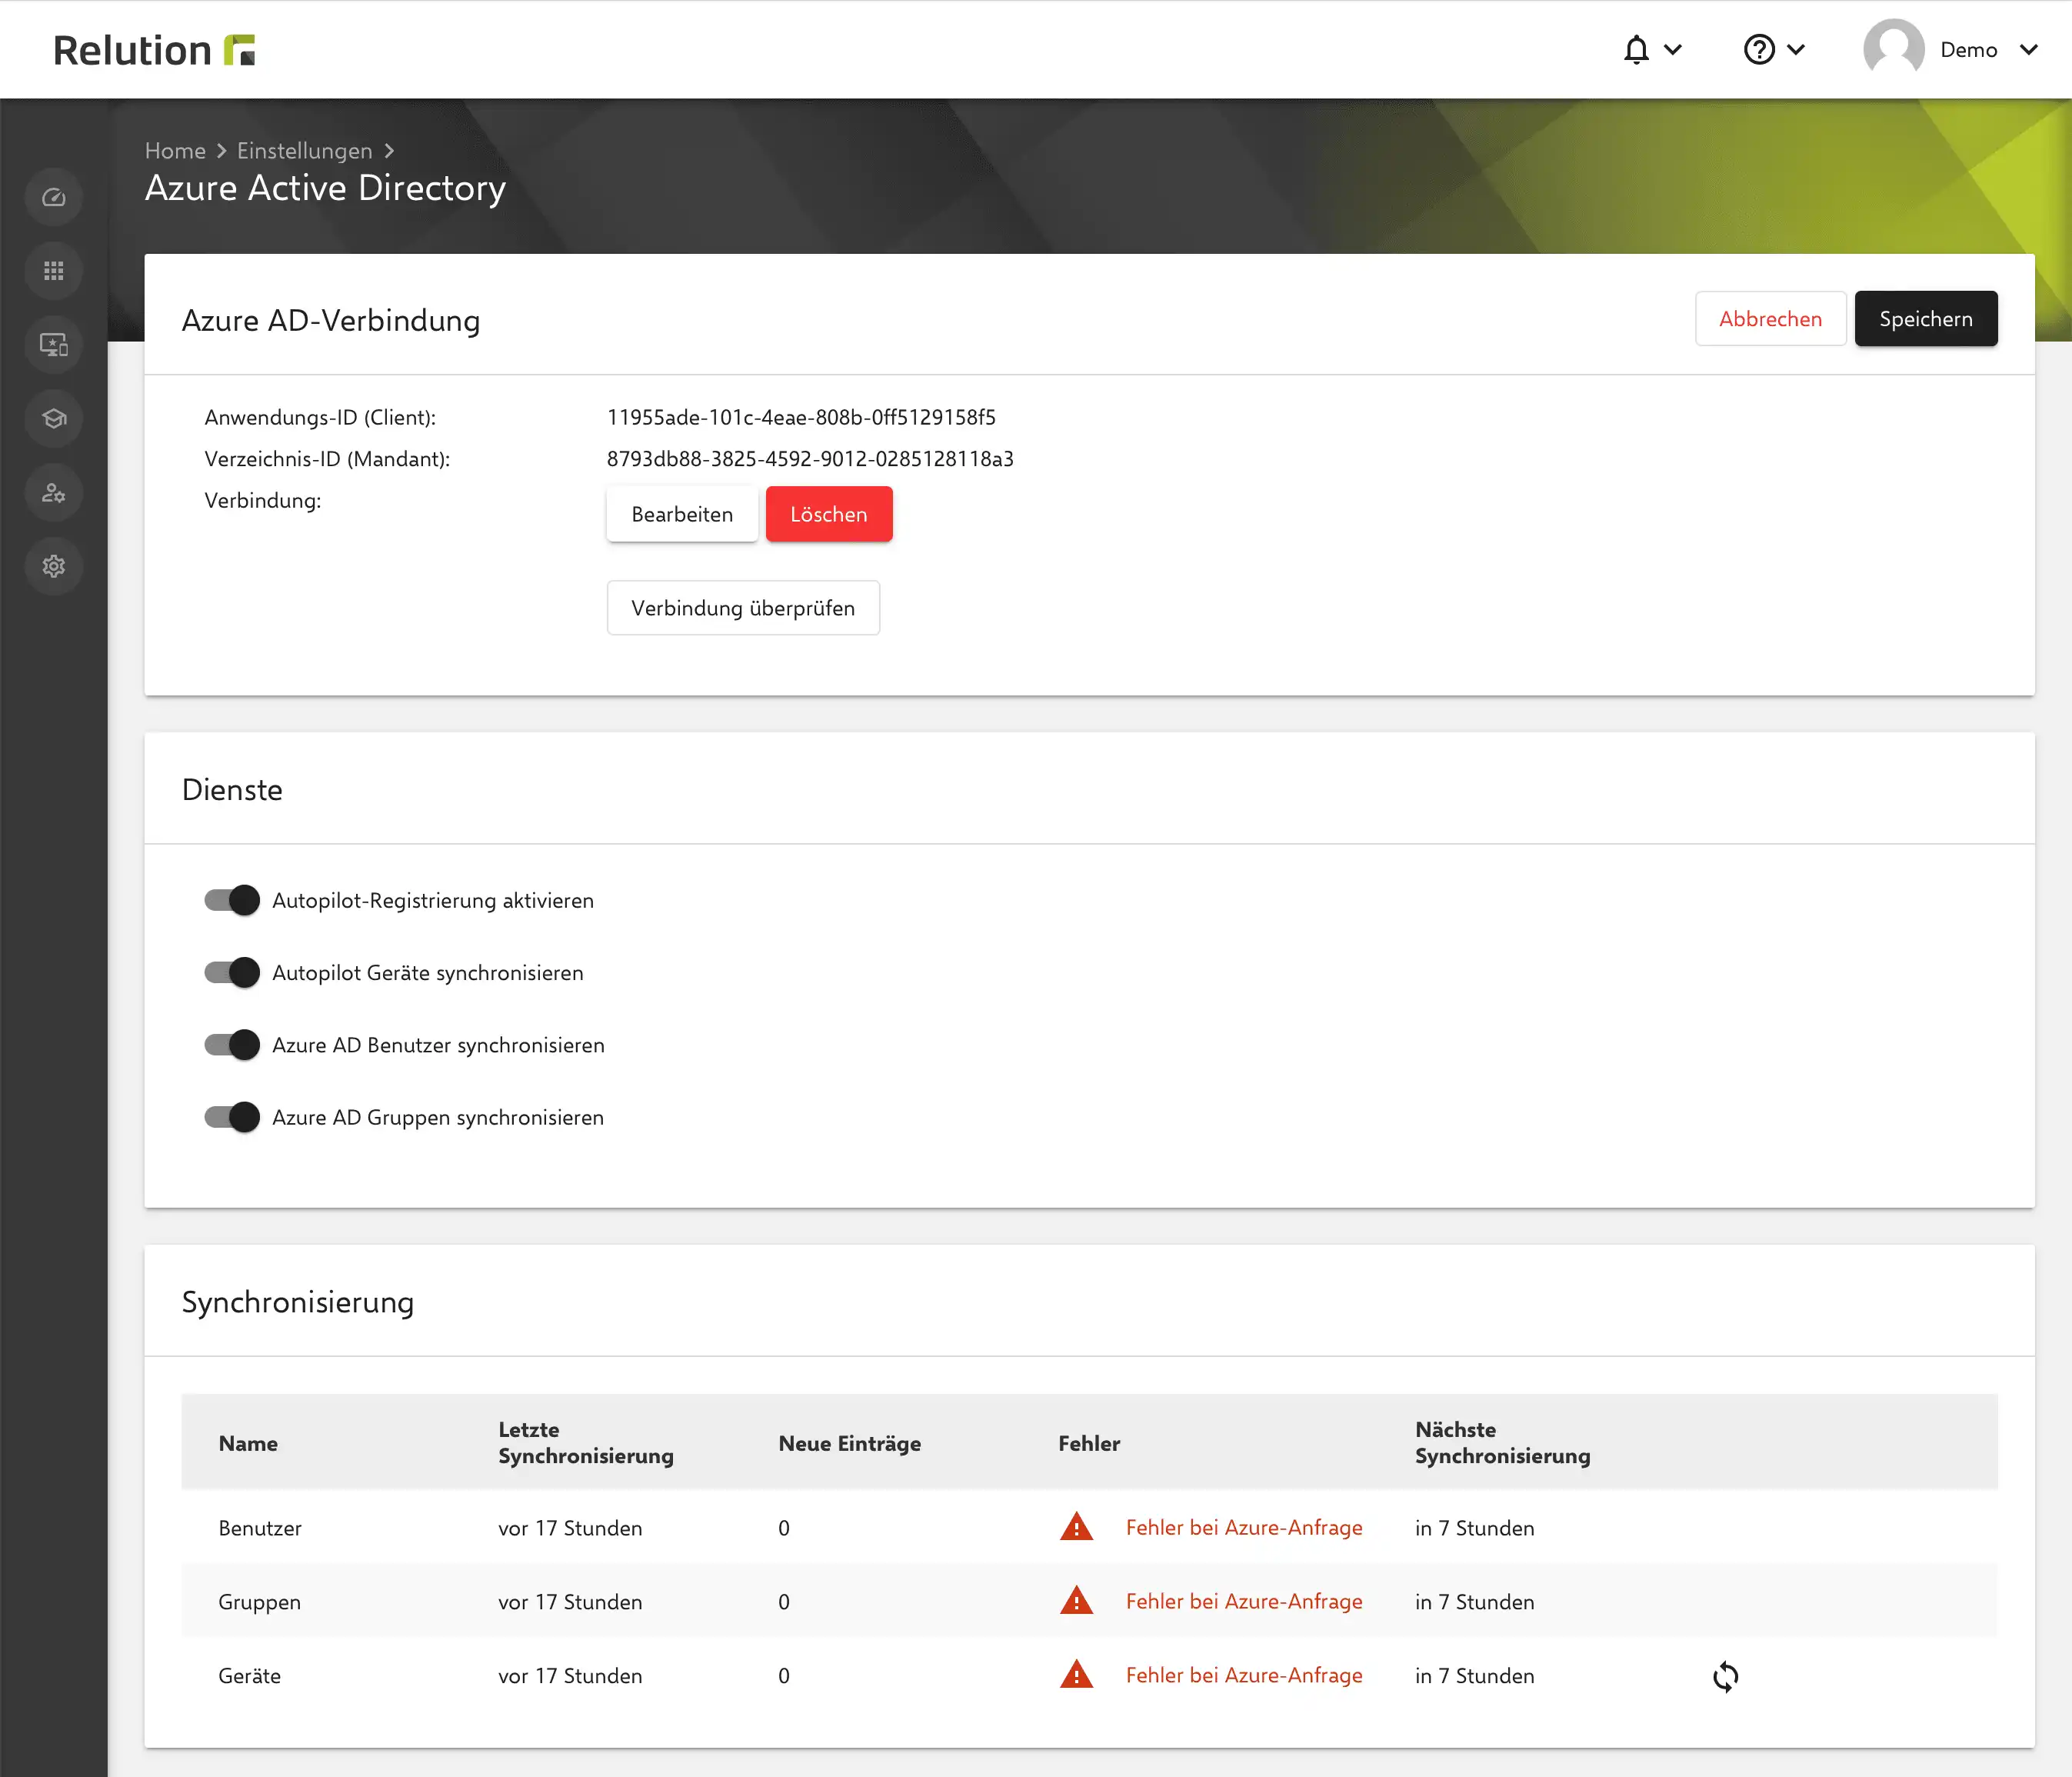Toggle Autopilot-Registrierung aktivieren switch

coord(232,900)
